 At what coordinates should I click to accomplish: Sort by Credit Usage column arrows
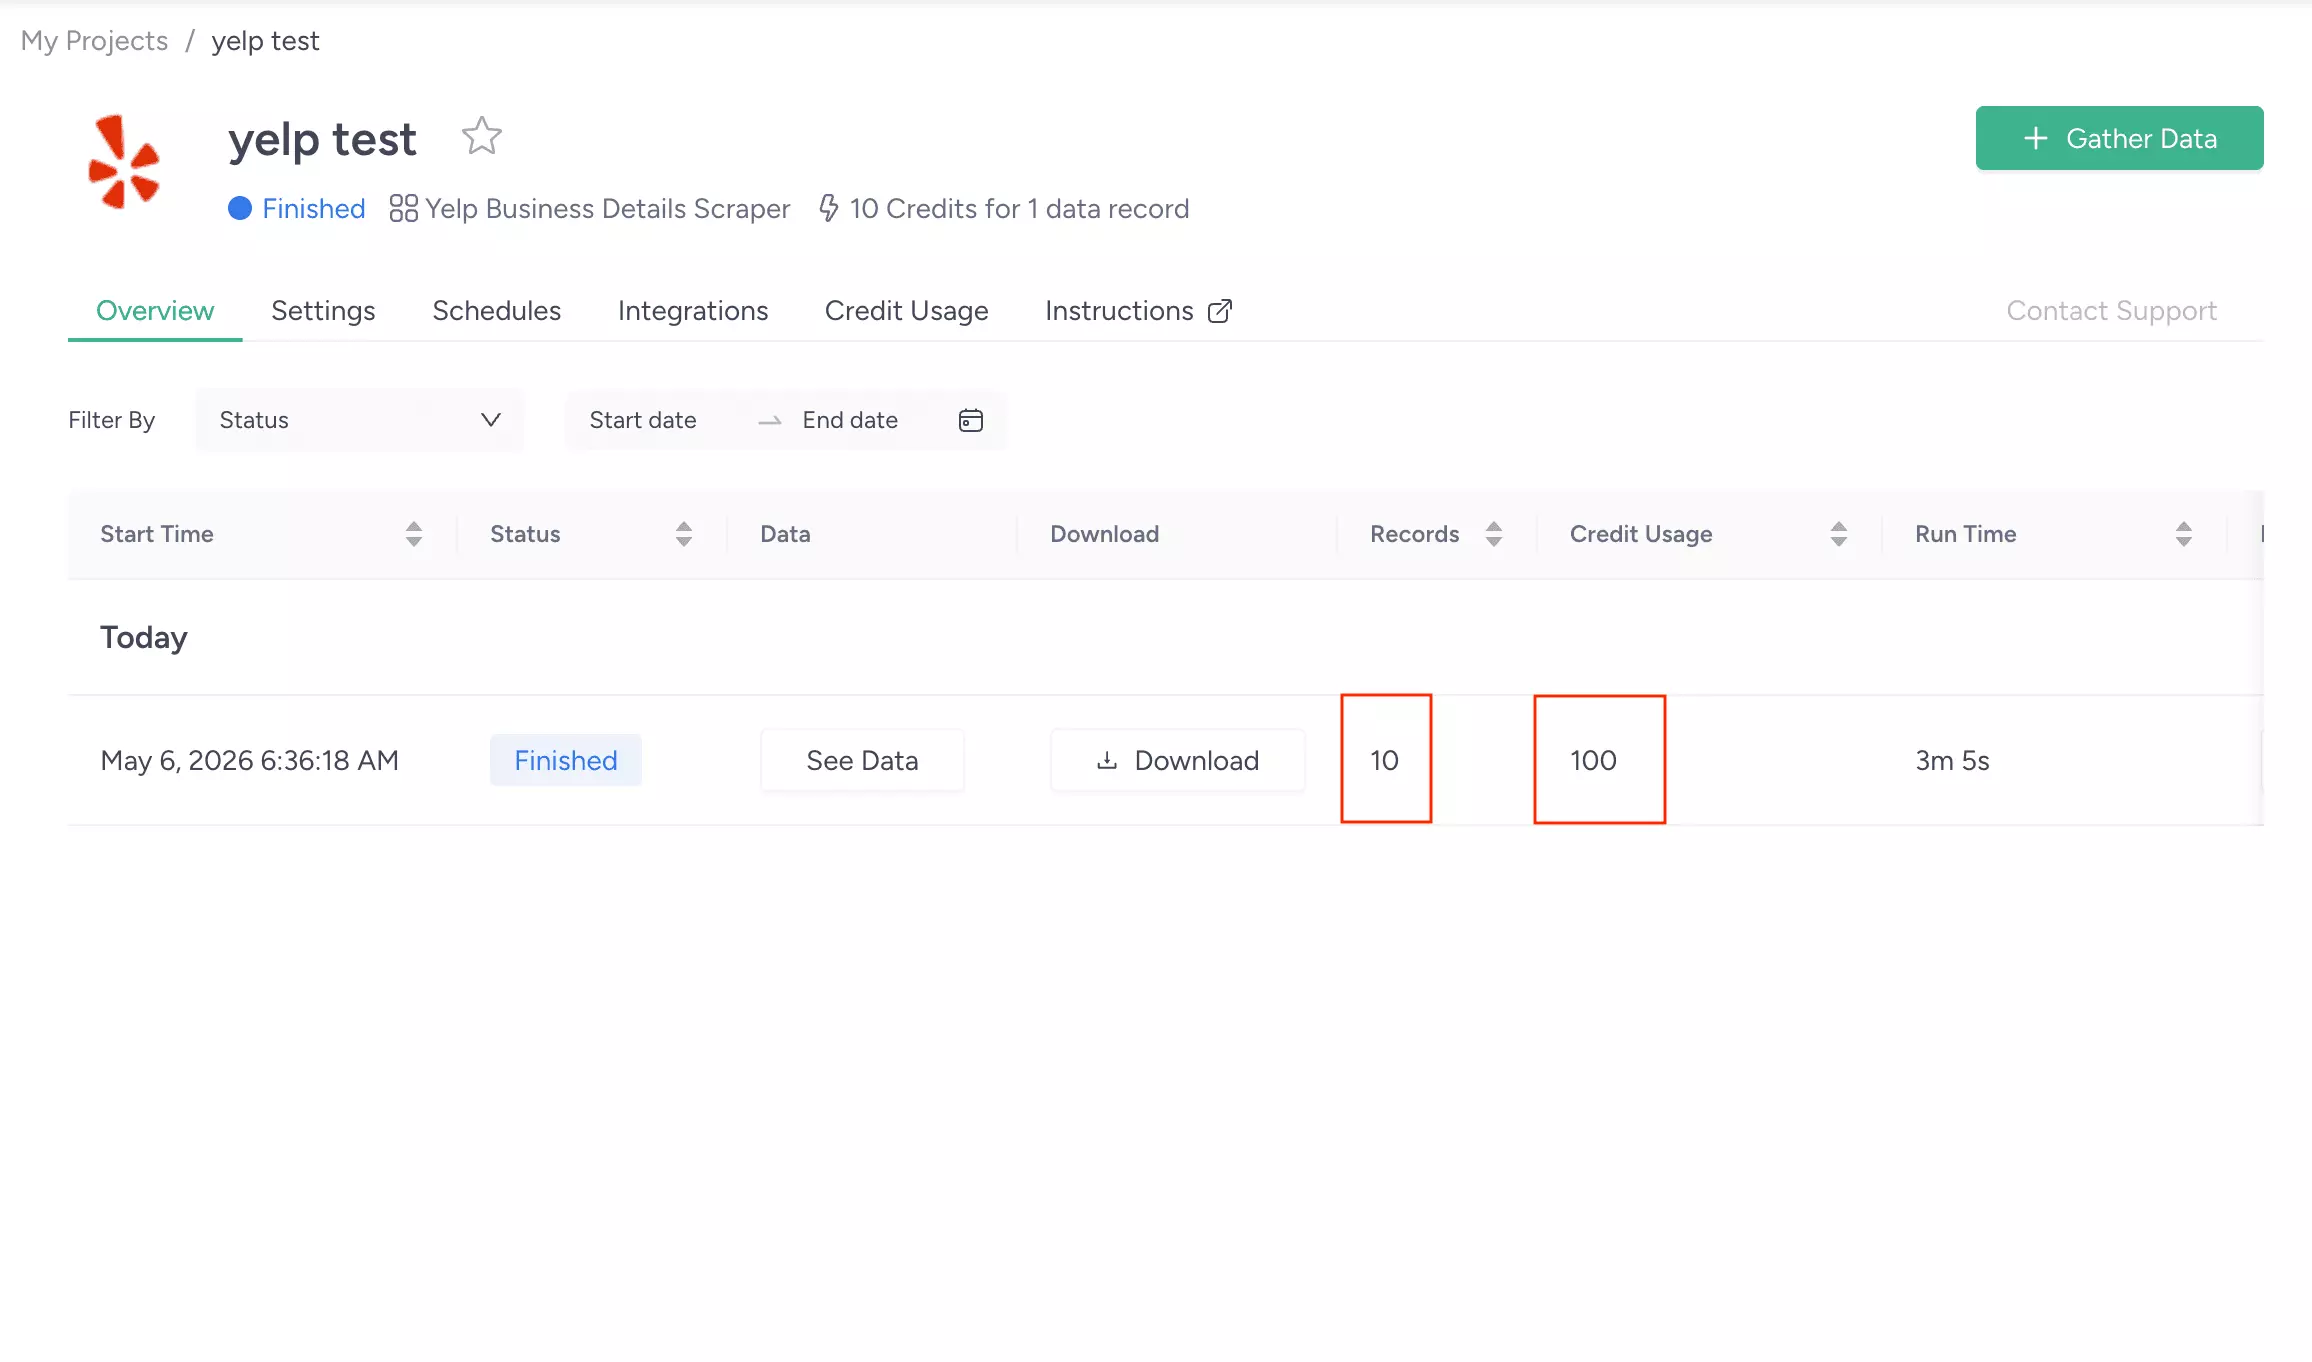click(1839, 534)
